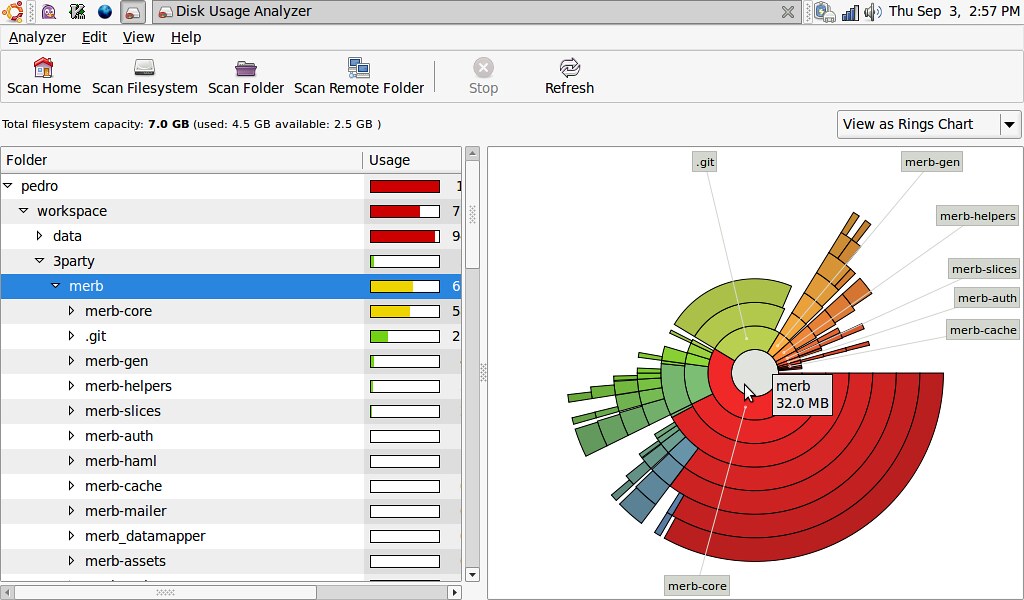Screen dimensions: 1024x600
Task: Click the Scan Folder icon
Action: coord(246,68)
